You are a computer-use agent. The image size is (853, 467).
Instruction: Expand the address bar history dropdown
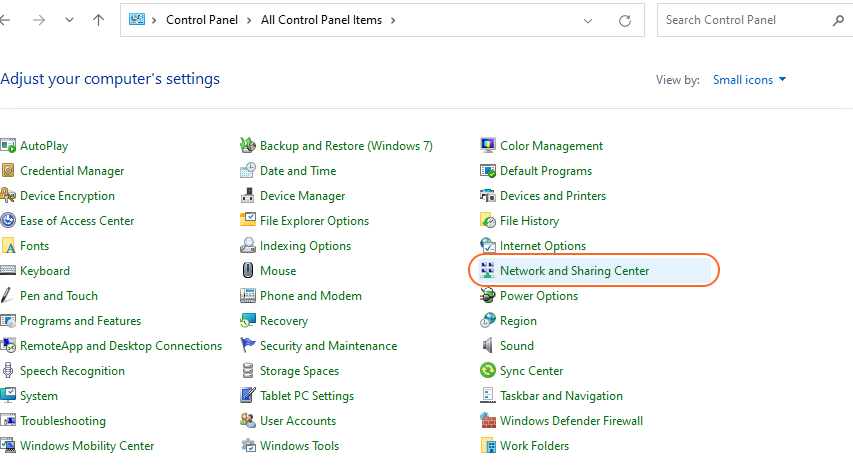pyautogui.click(x=588, y=21)
